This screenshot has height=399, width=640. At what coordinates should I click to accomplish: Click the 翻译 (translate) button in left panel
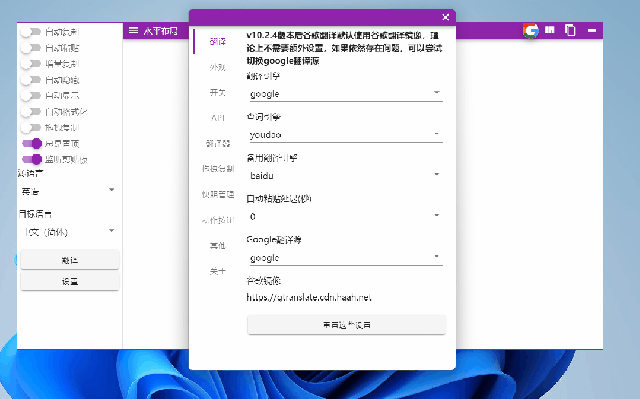tap(70, 260)
